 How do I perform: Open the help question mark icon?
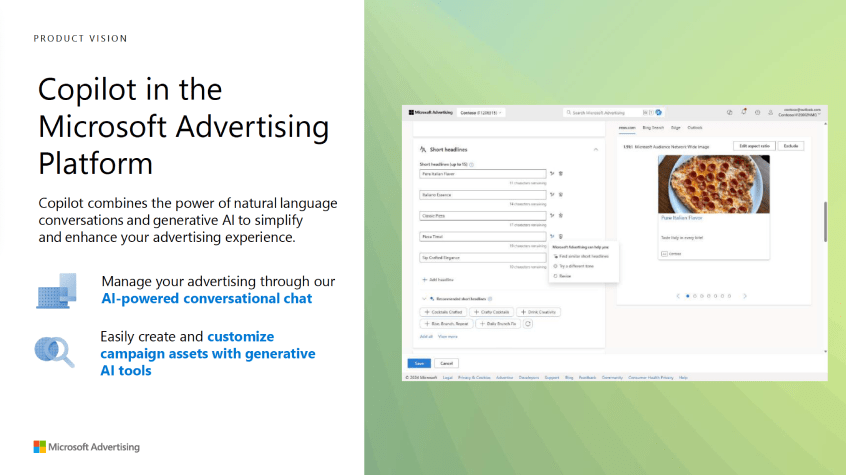coord(757,112)
